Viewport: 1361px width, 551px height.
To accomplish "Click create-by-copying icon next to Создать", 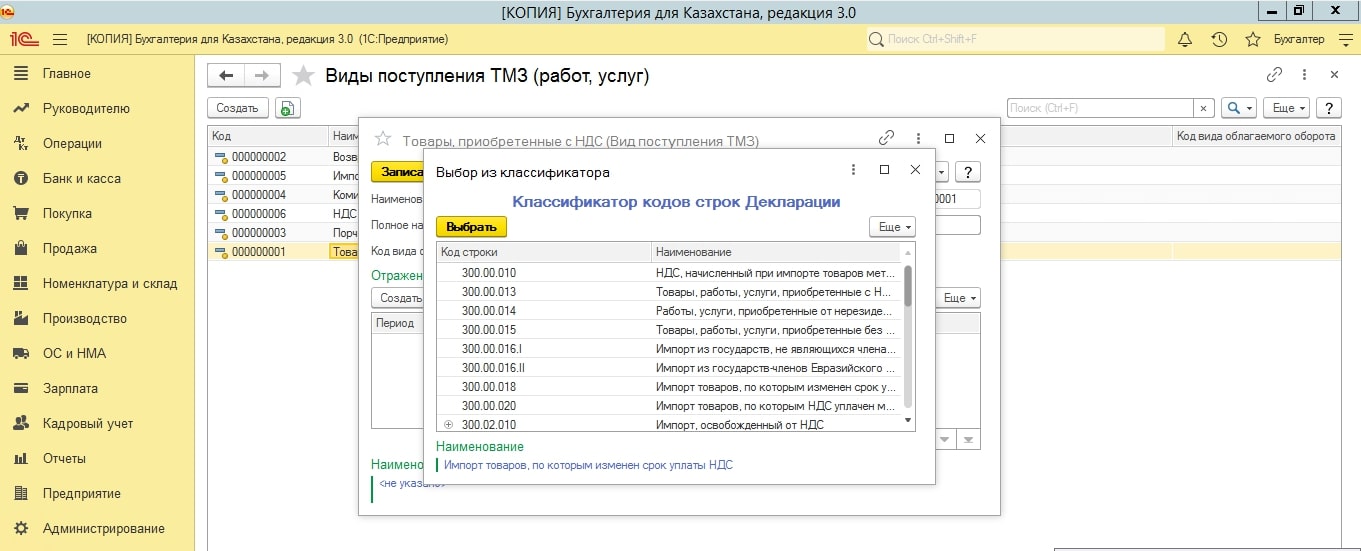I will (x=288, y=108).
